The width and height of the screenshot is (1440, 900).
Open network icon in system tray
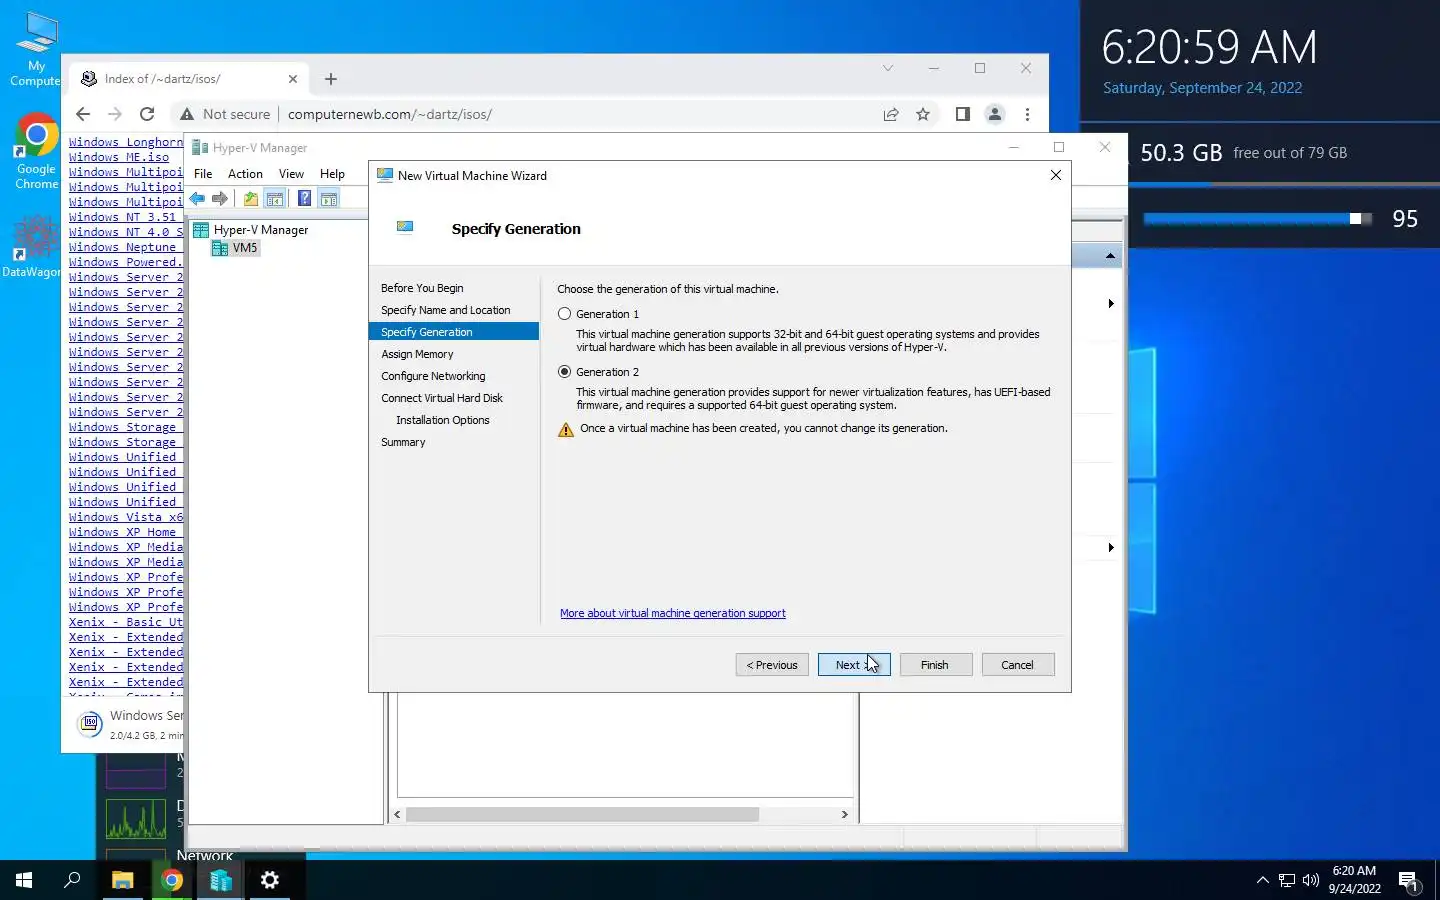click(x=1287, y=880)
